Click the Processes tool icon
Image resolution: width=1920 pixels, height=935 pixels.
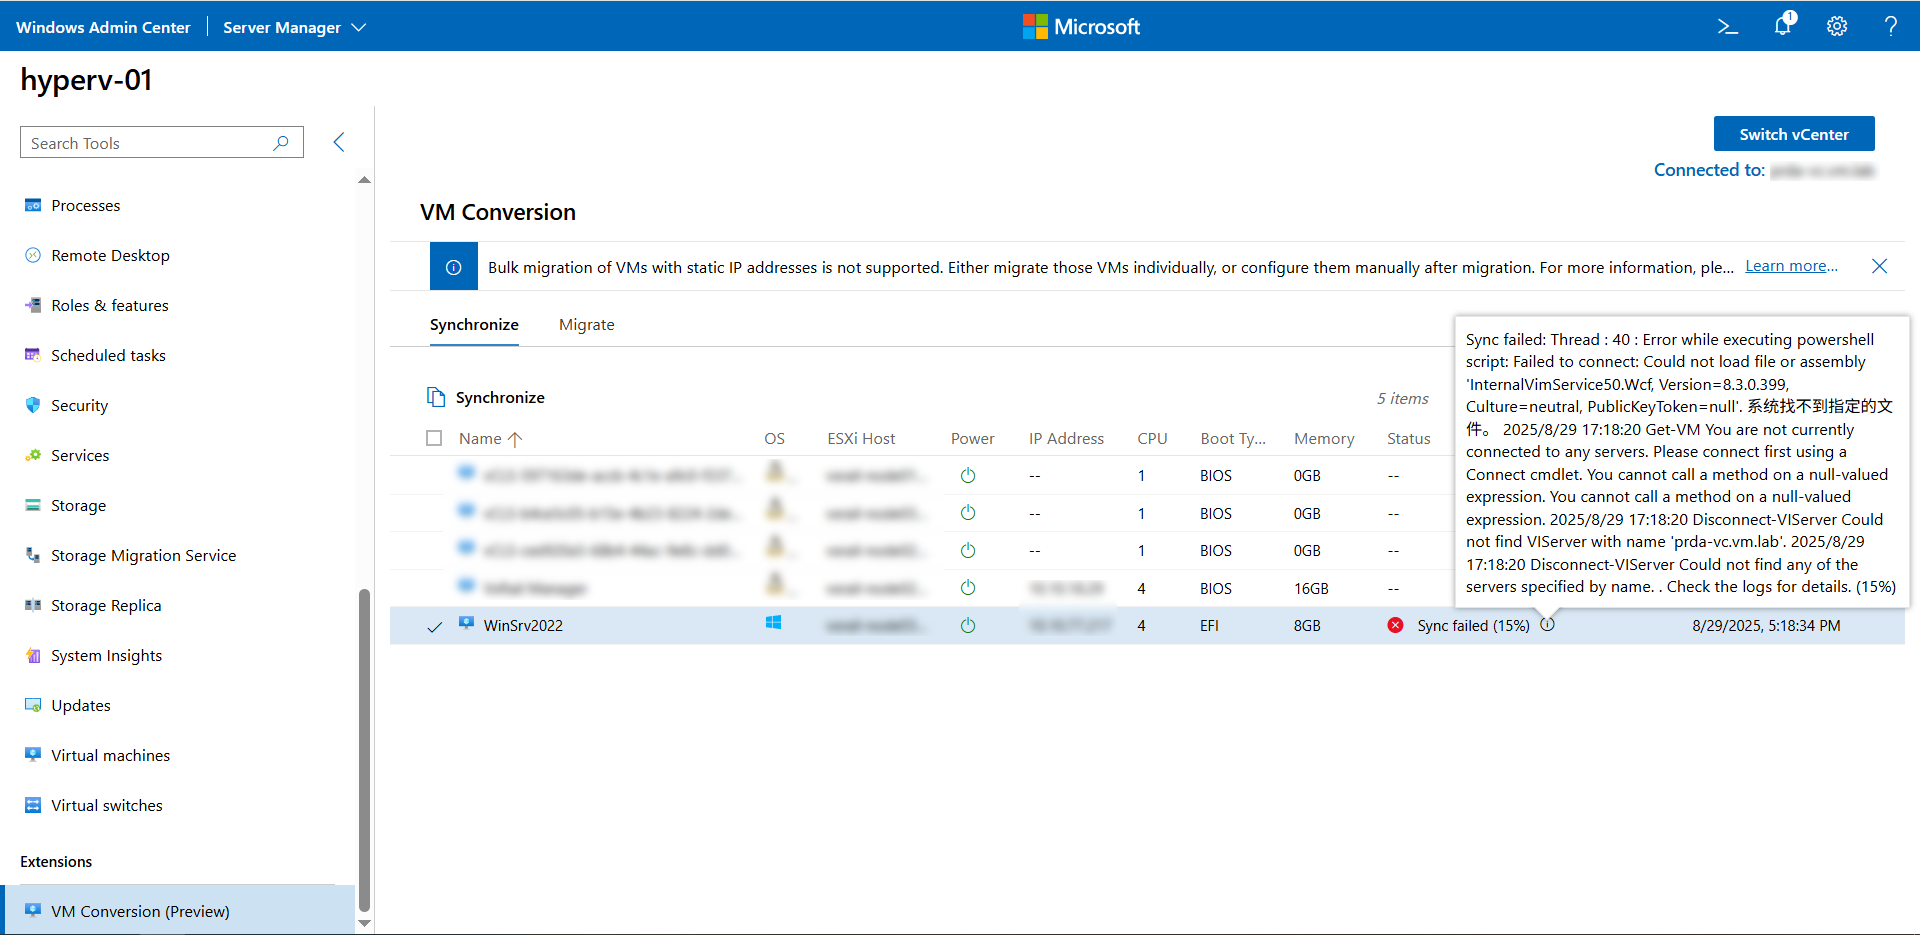click(33, 205)
